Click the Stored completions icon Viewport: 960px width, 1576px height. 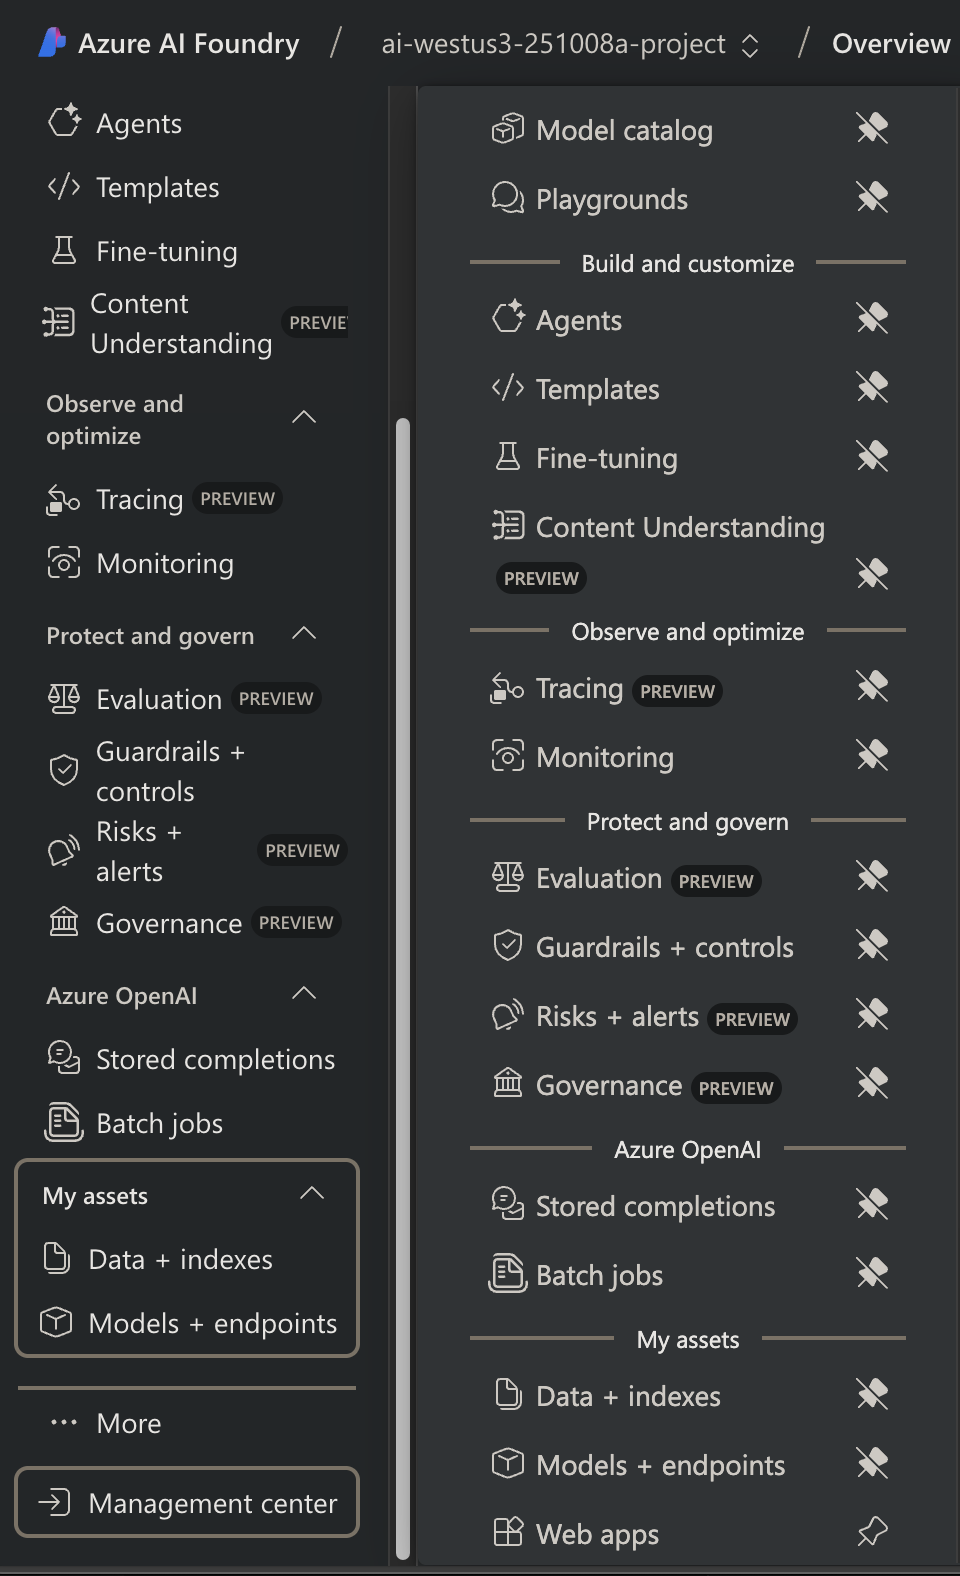(x=63, y=1059)
